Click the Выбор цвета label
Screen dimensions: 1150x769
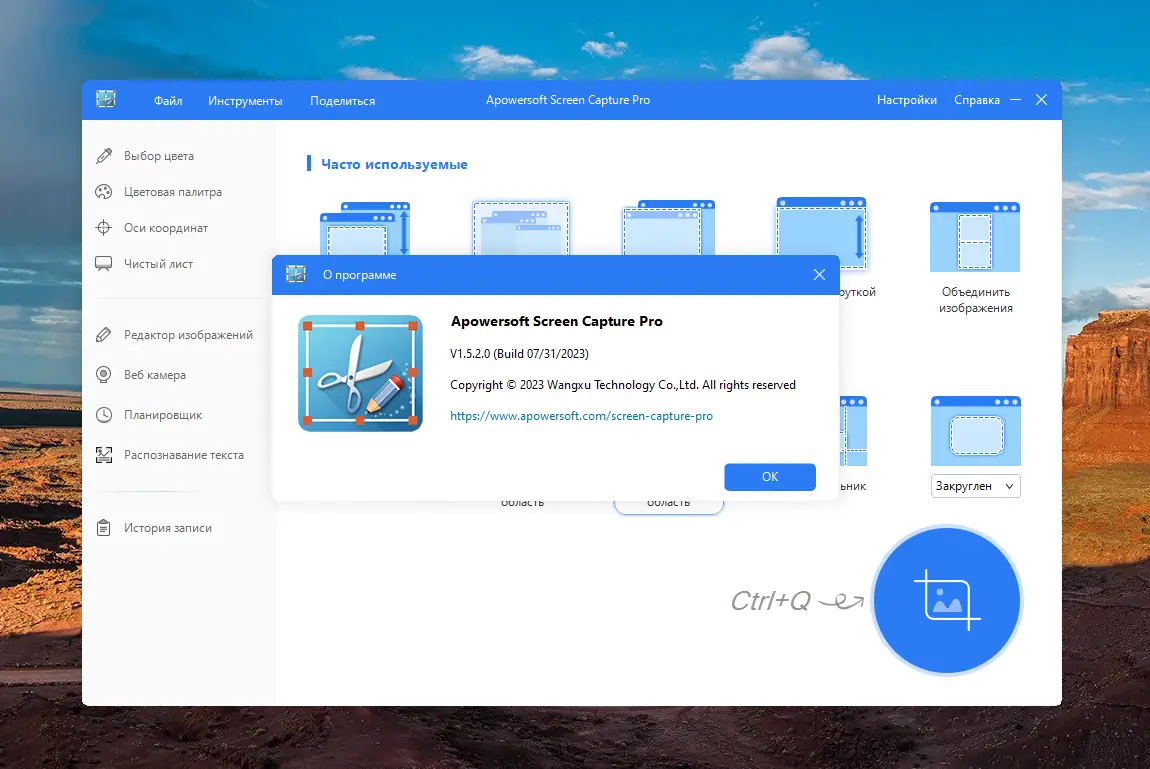click(158, 155)
